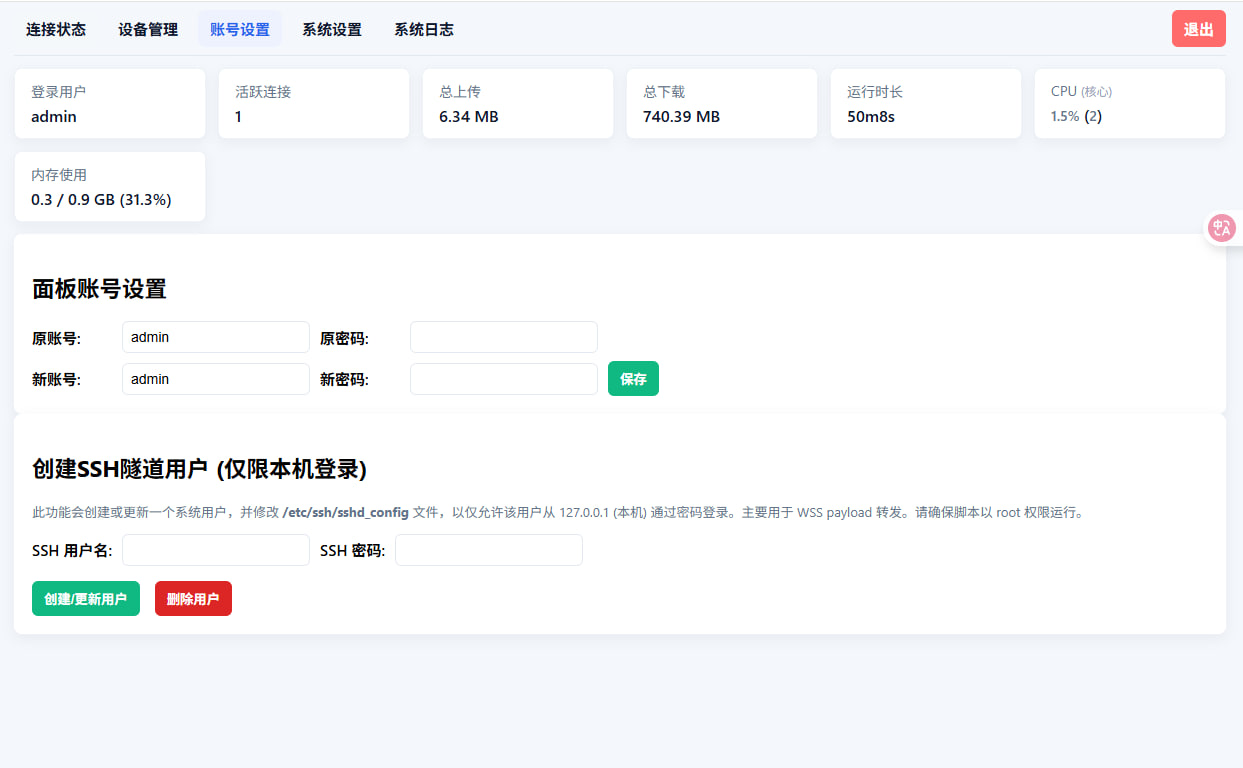Image resolution: width=1243 pixels, height=768 pixels.
Task: Click the green 保存 button
Action: coord(633,379)
